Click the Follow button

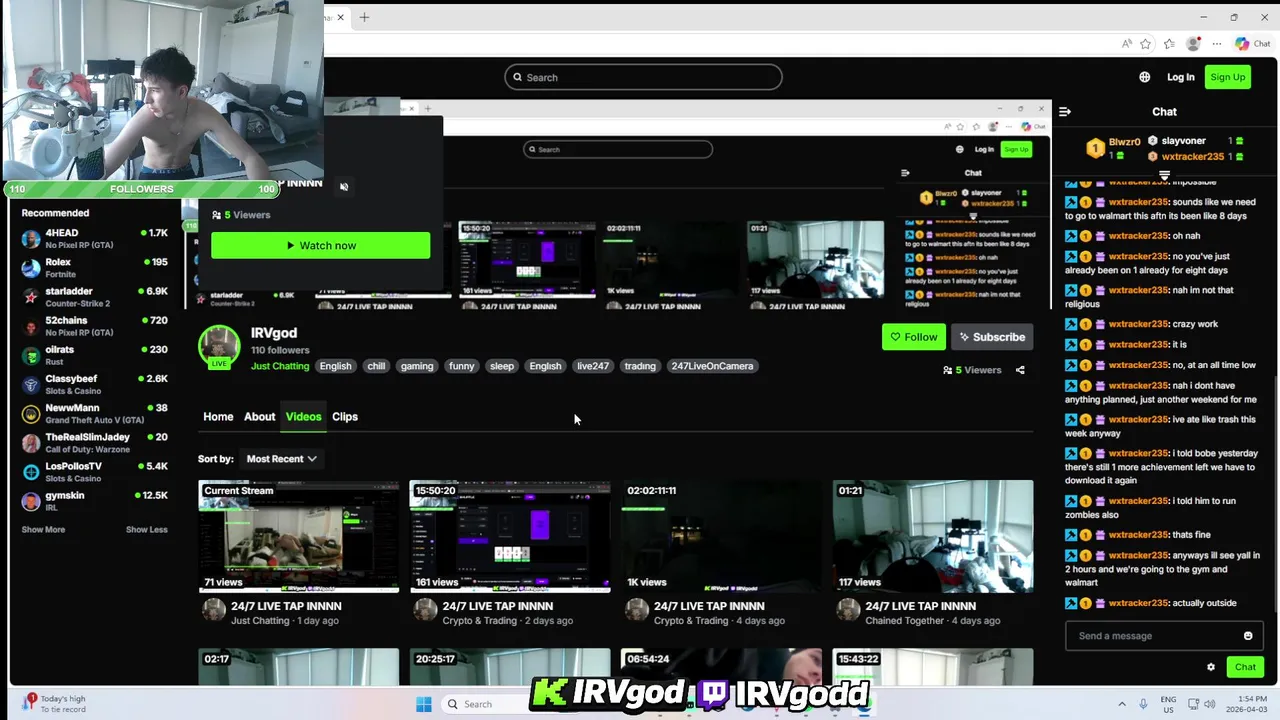coord(913,337)
